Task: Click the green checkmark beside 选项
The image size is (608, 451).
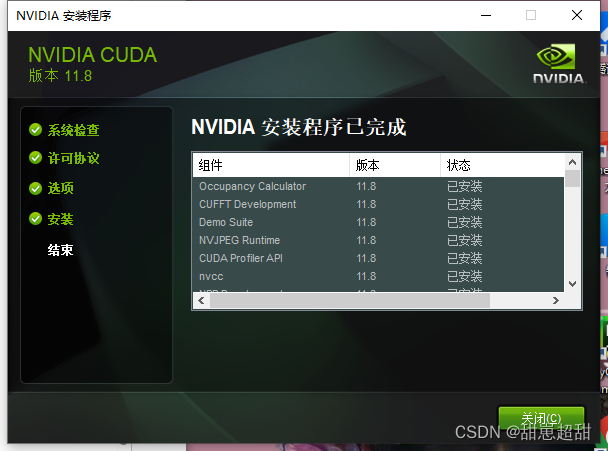Action: [x=35, y=188]
